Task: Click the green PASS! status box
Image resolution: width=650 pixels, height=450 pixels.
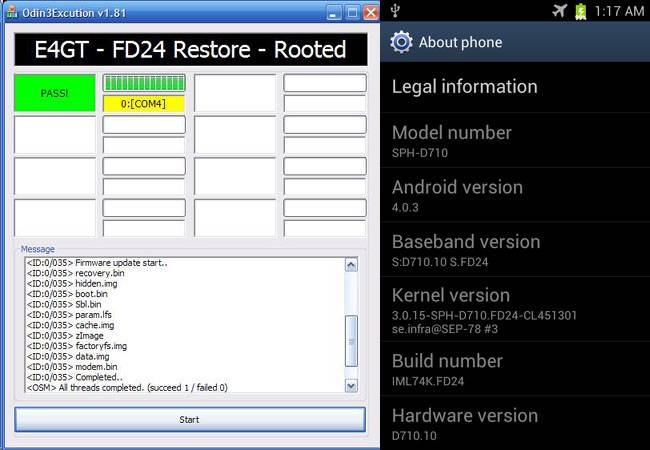Action: tap(55, 93)
